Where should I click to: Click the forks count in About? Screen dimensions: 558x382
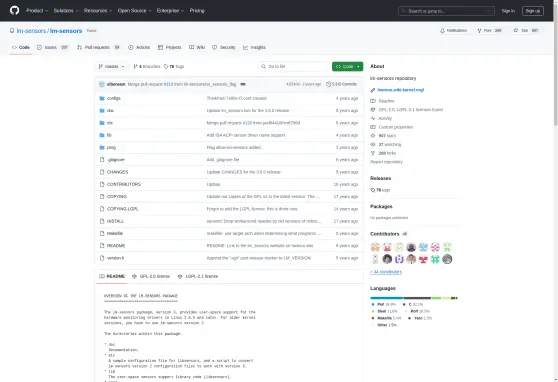tap(387, 153)
